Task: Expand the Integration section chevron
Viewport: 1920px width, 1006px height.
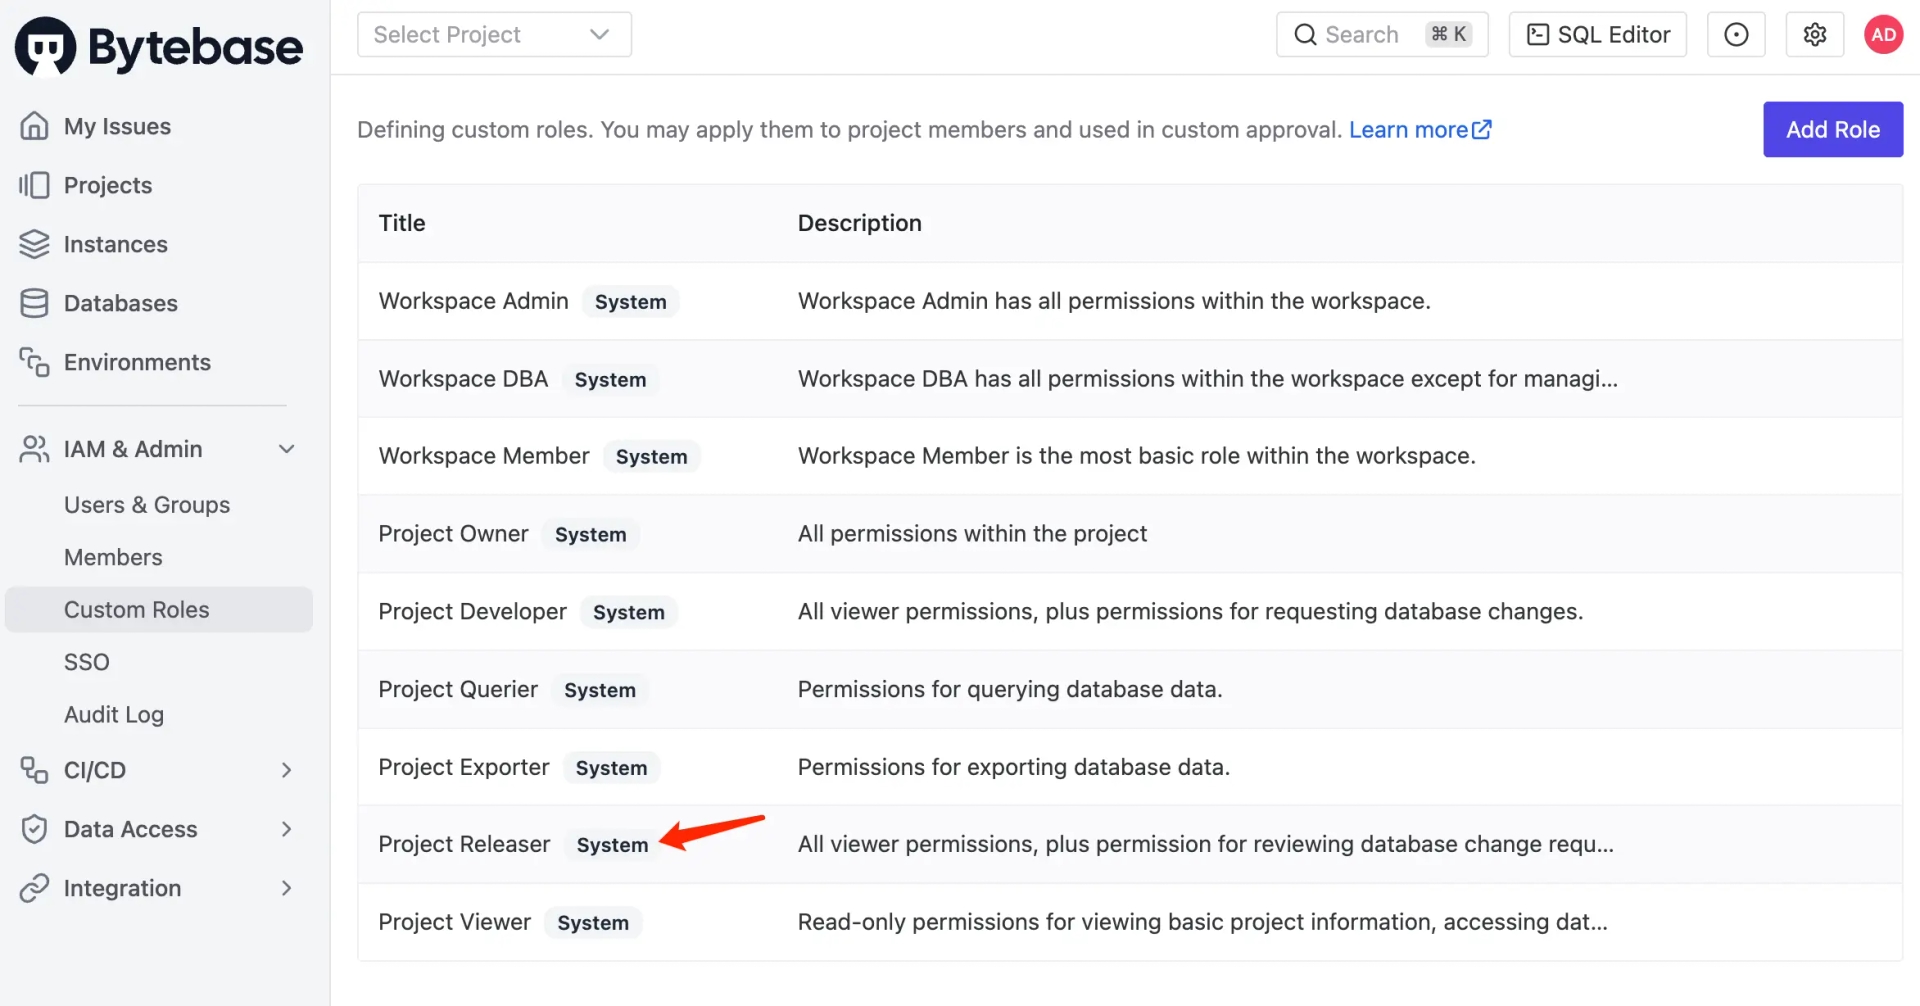Action: 287,888
